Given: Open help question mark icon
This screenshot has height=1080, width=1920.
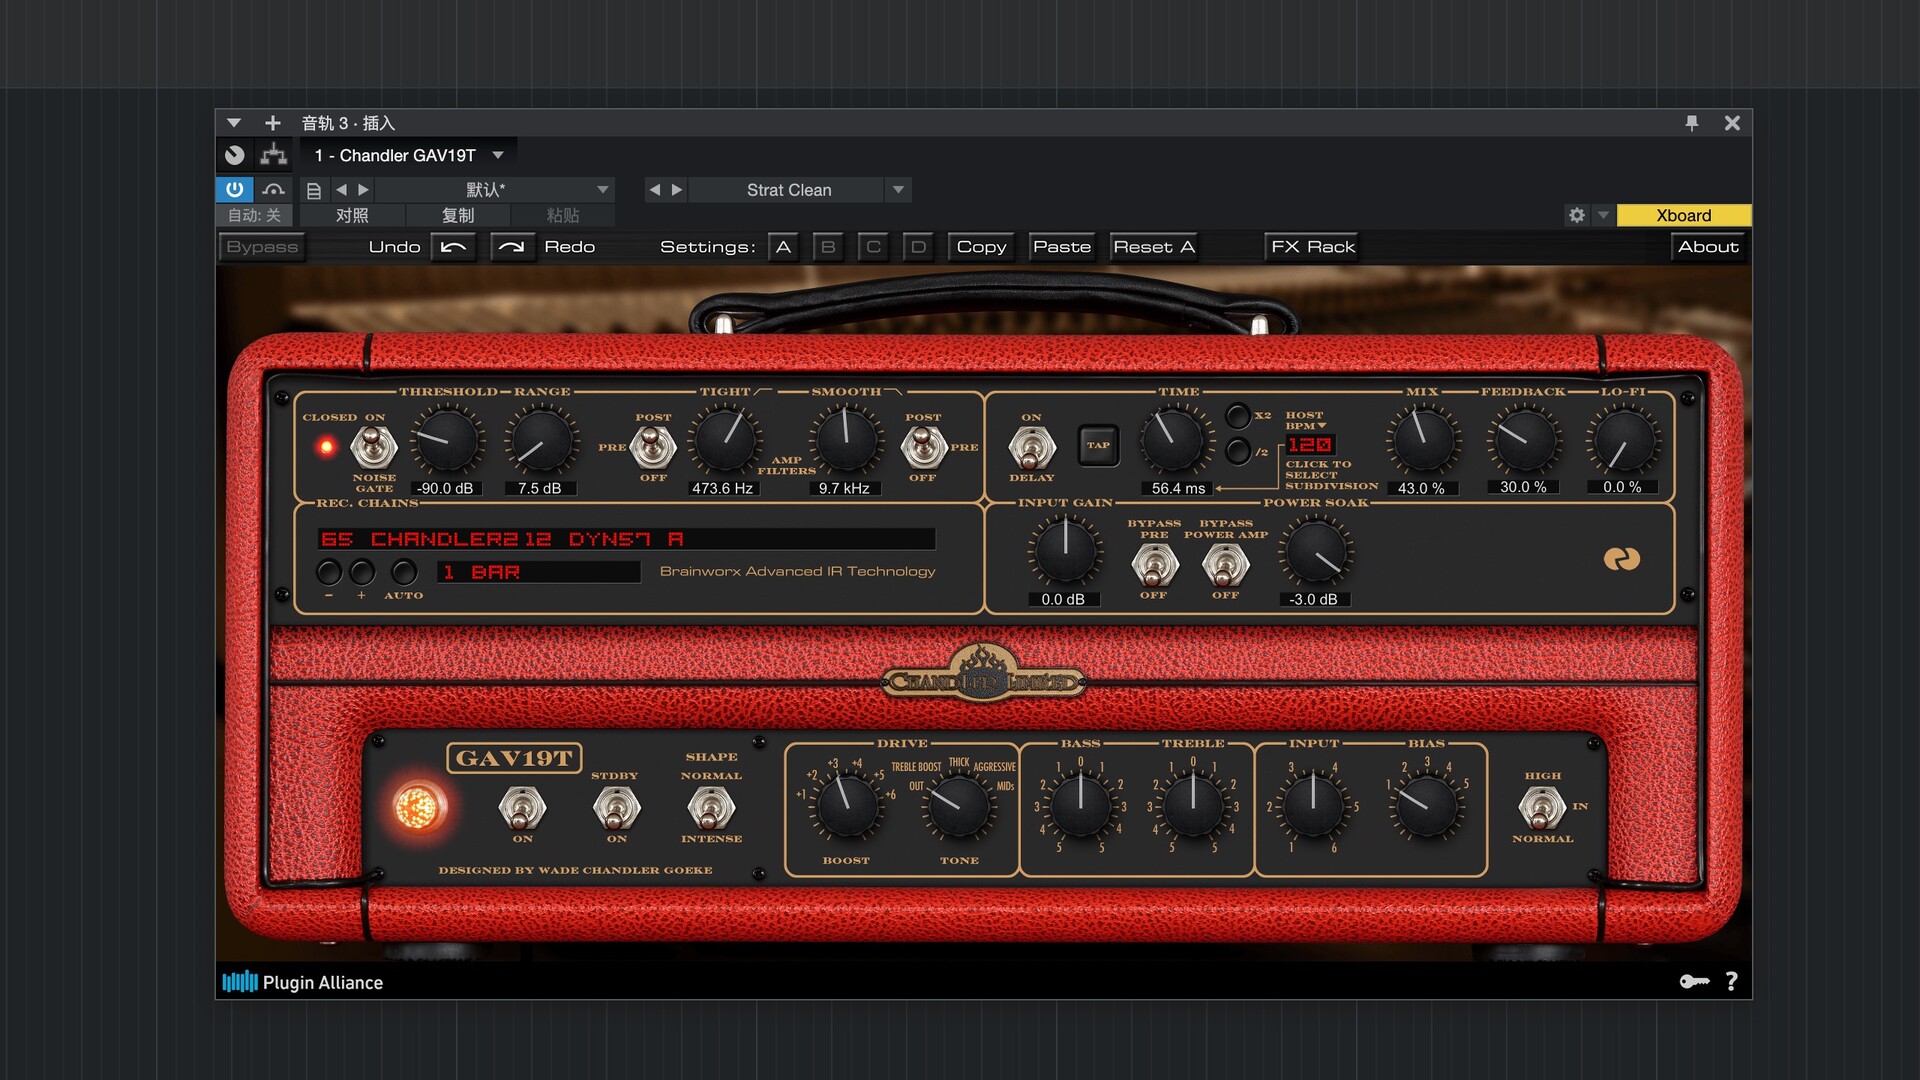Looking at the screenshot, I should (x=1731, y=981).
